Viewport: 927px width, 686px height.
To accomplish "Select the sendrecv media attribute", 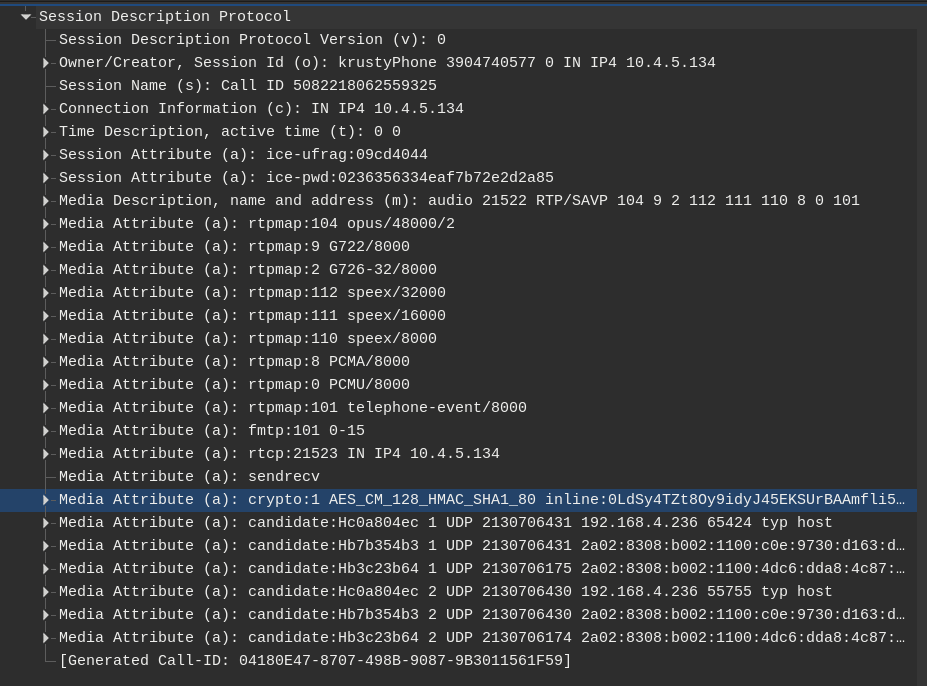I will (x=189, y=477).
